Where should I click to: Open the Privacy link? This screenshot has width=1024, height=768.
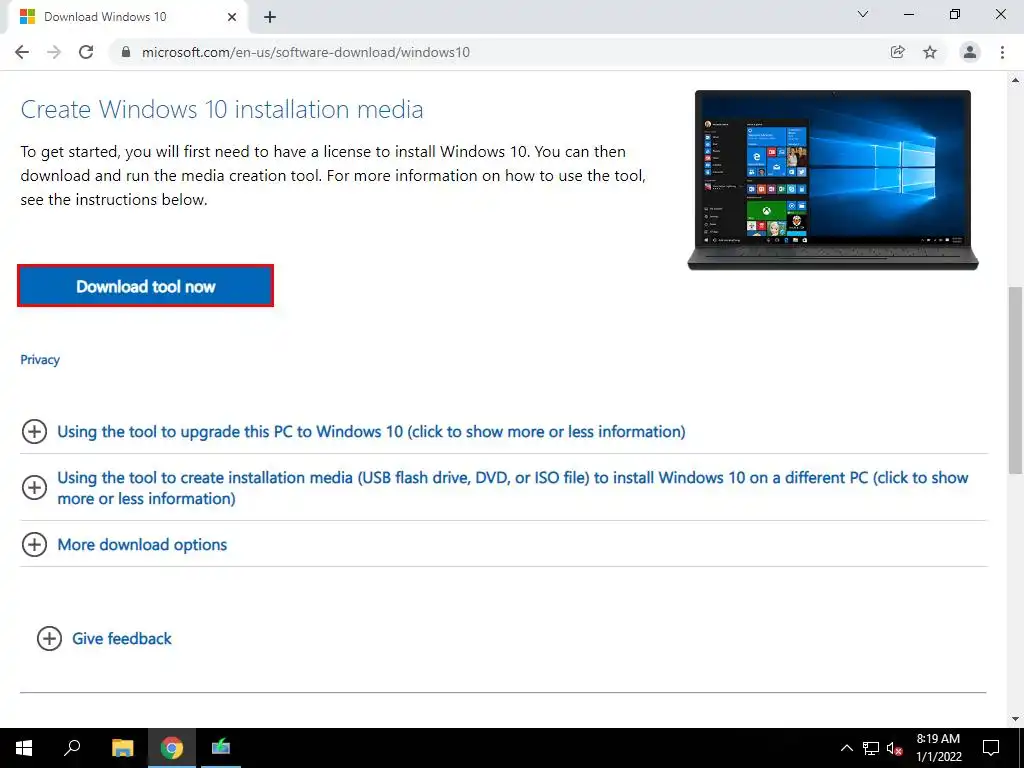[x=40, y=360]
